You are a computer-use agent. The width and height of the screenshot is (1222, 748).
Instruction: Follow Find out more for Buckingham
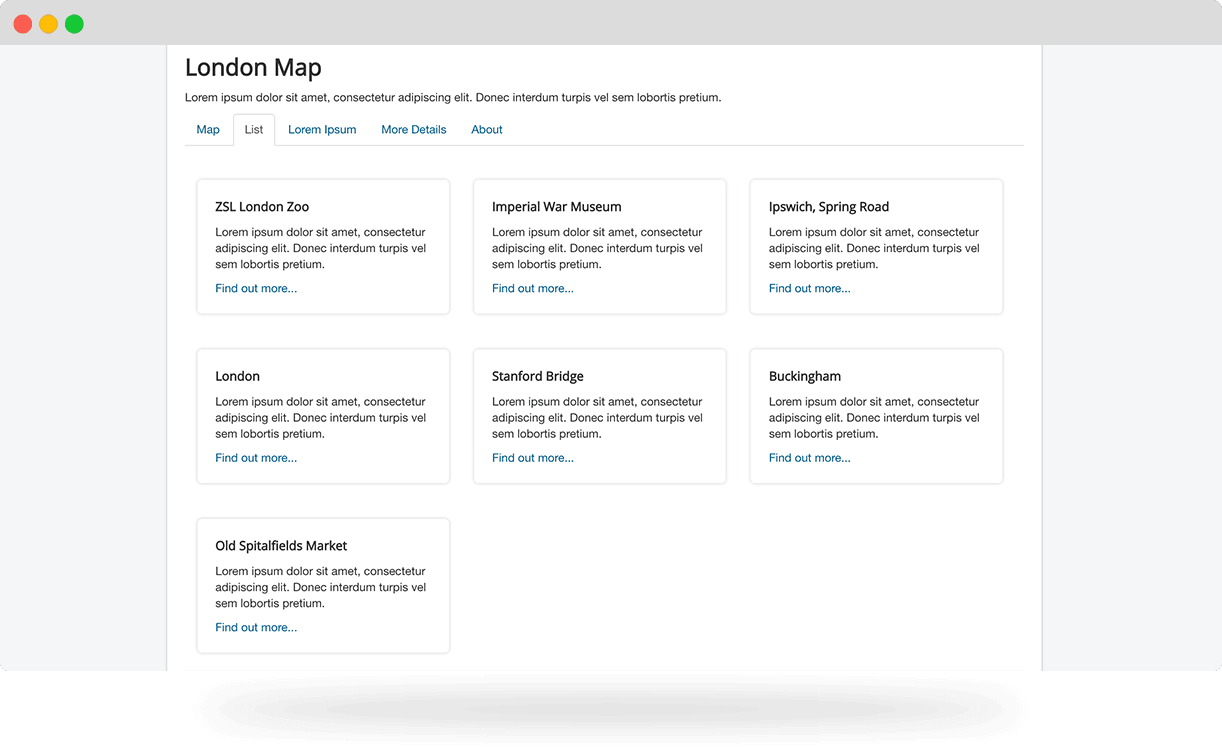pos(810,458)
